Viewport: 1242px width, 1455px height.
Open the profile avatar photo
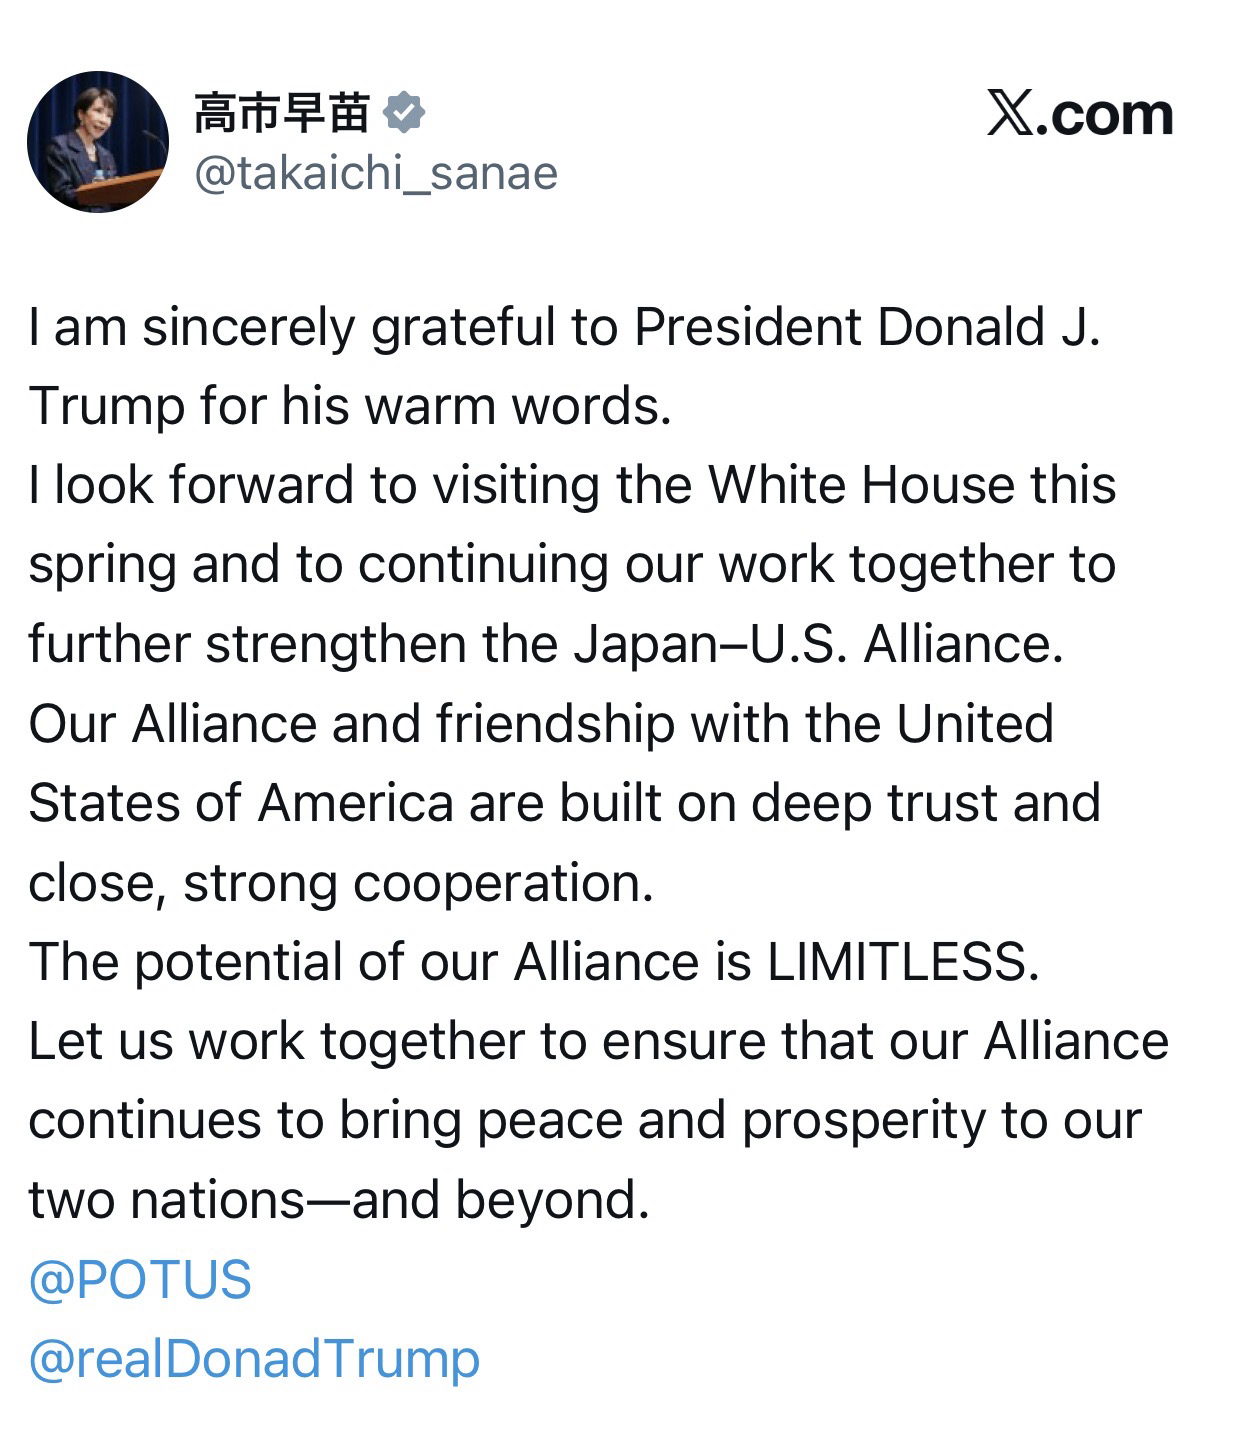[98, 141]
